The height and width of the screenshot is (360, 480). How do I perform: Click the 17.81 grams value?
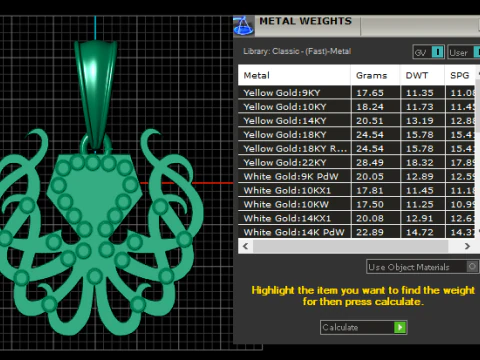370,191
